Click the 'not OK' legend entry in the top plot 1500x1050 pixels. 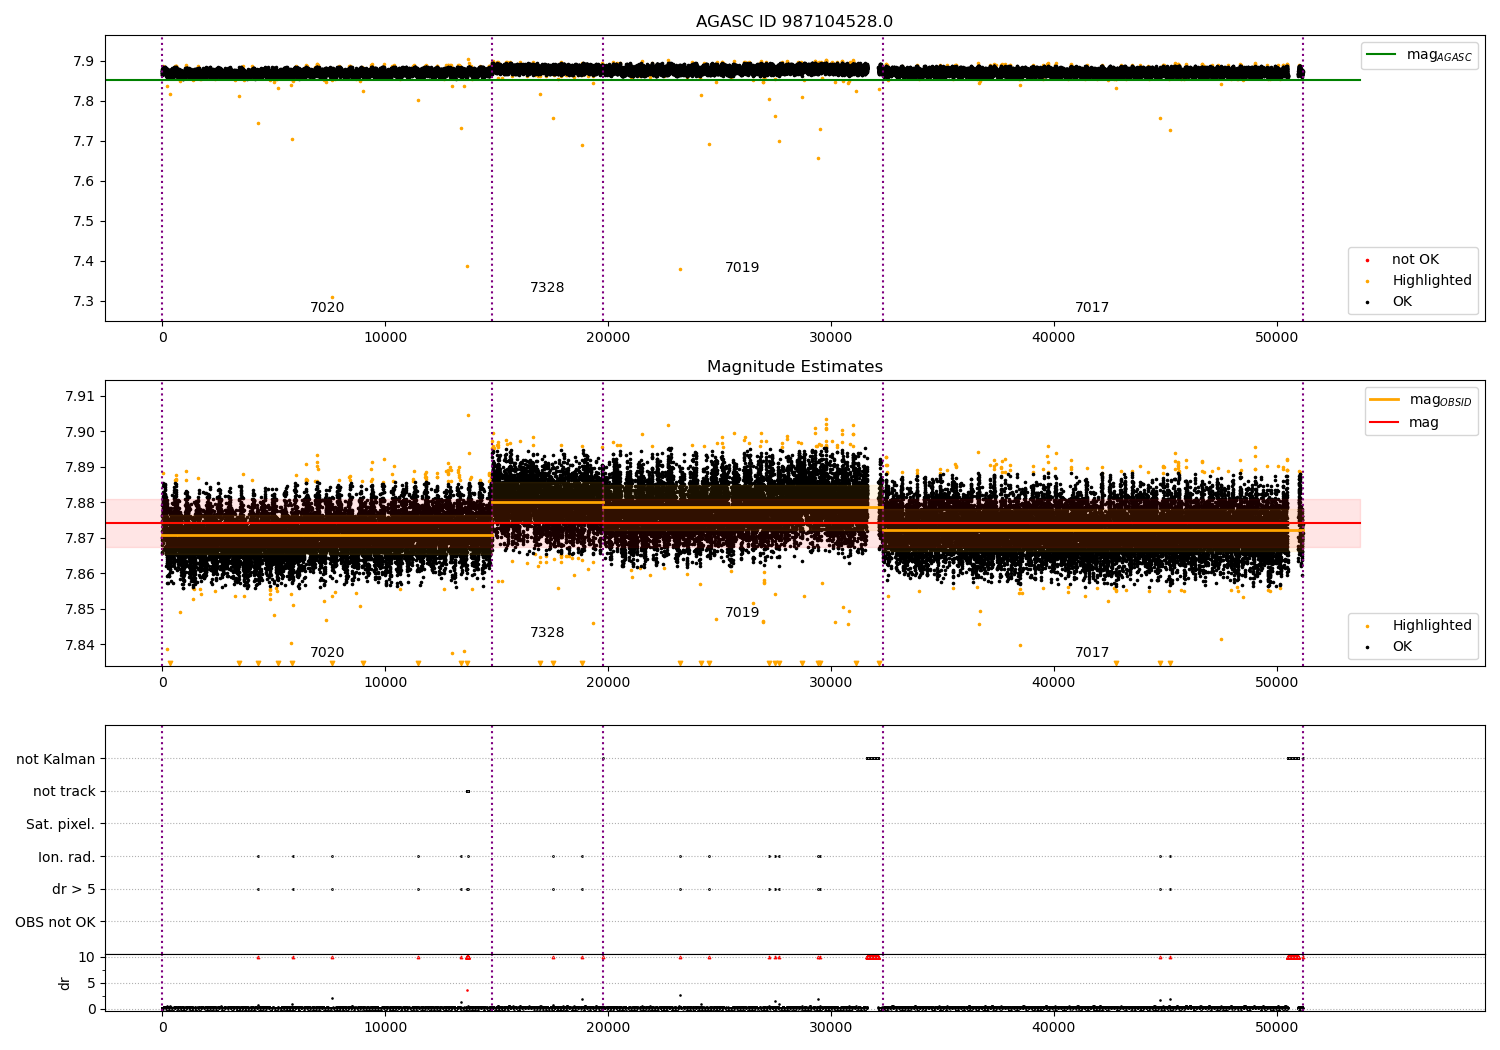coord(1404,260)
